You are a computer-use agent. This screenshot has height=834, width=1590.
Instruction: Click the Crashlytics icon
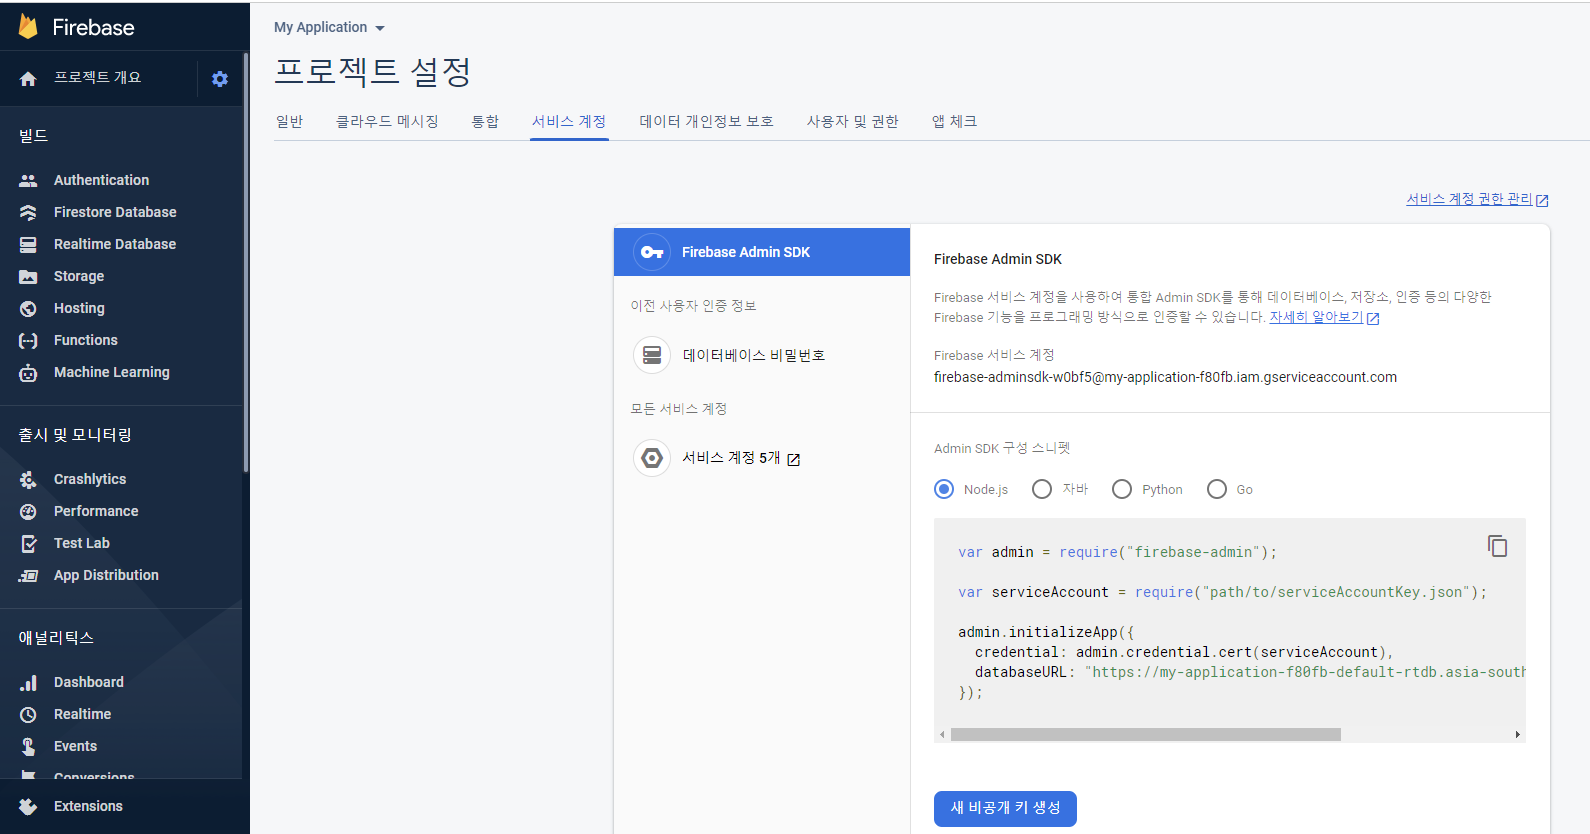click(x=28, y=479)
